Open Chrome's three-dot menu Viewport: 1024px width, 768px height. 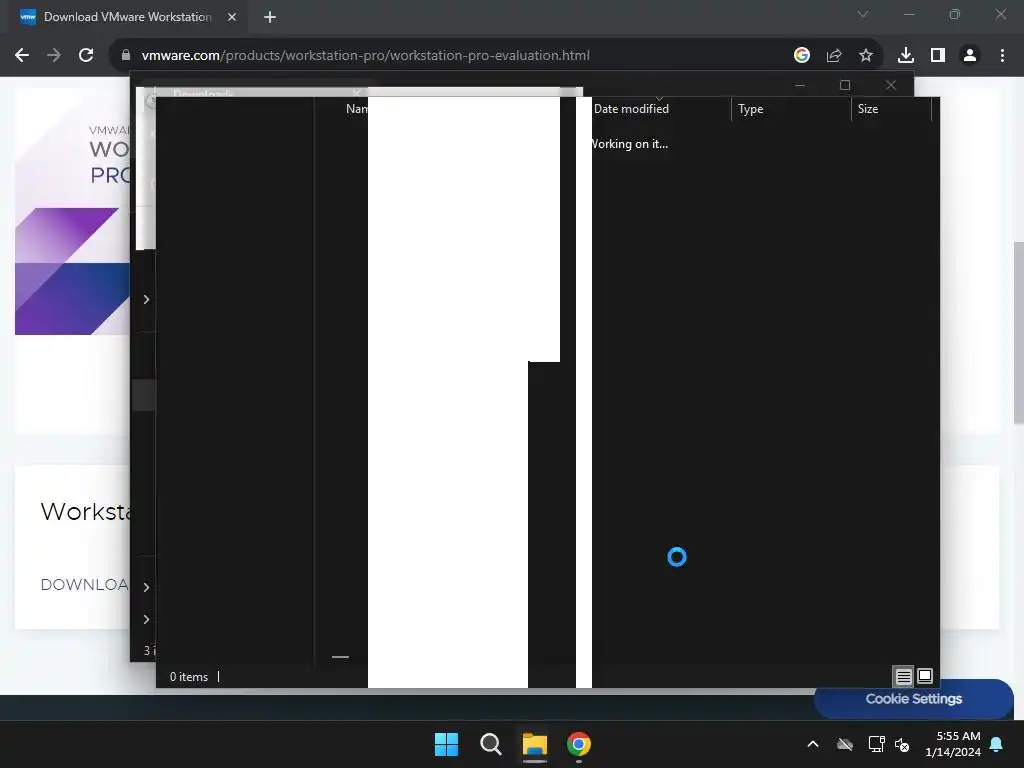pos(1002,56)
